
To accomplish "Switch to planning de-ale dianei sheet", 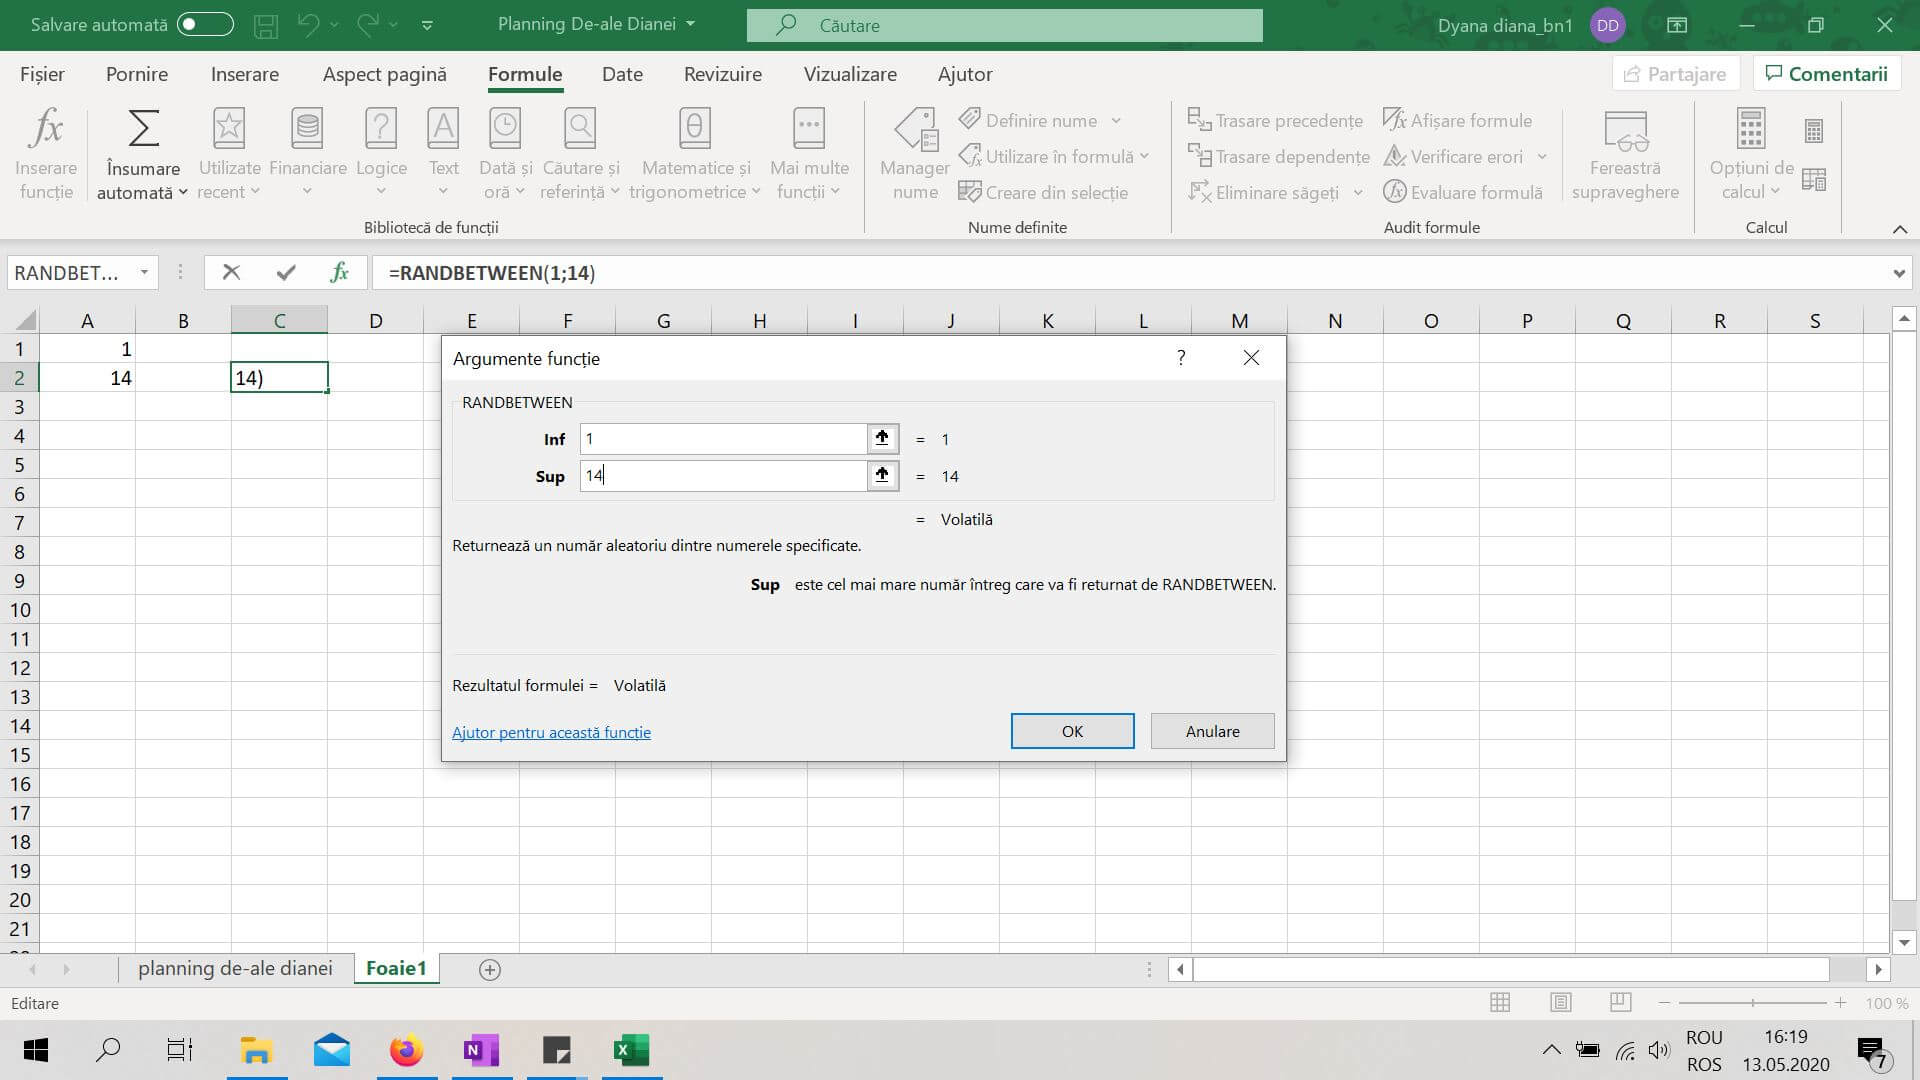I will [235, 968].
